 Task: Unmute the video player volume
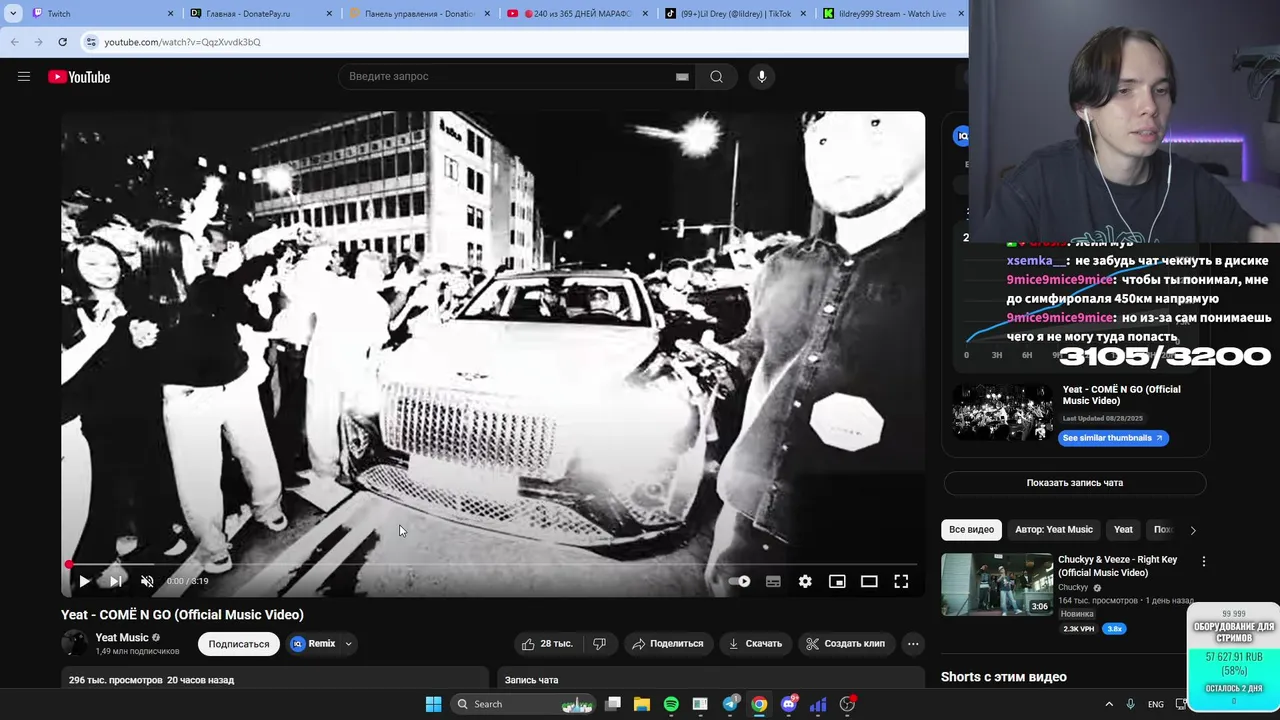(x=147, y=581)
